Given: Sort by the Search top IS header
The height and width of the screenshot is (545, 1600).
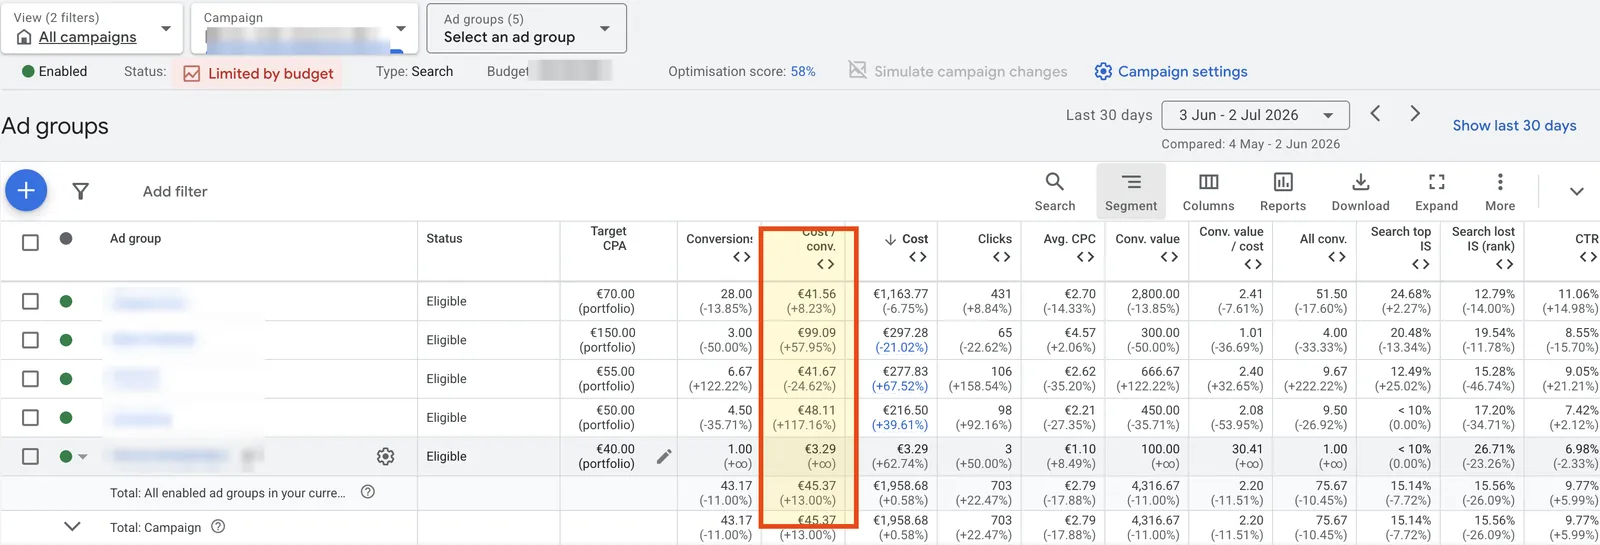Looking at the screenshot, I should (1400, 238).
